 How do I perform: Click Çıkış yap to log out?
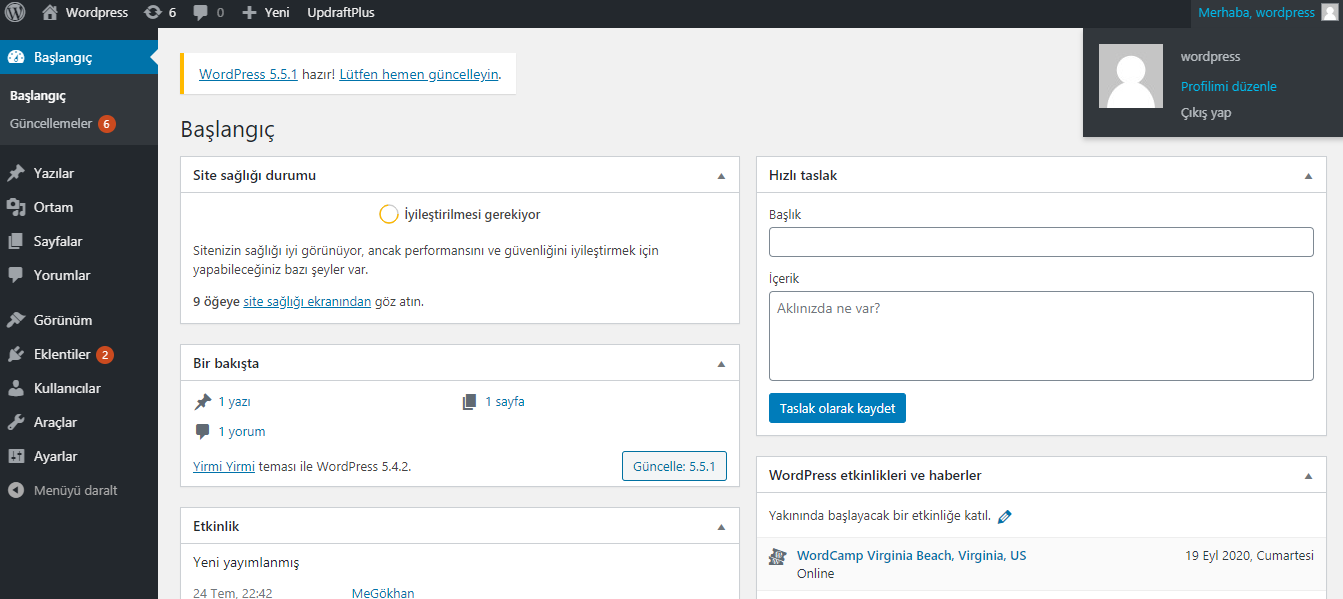1206,112
